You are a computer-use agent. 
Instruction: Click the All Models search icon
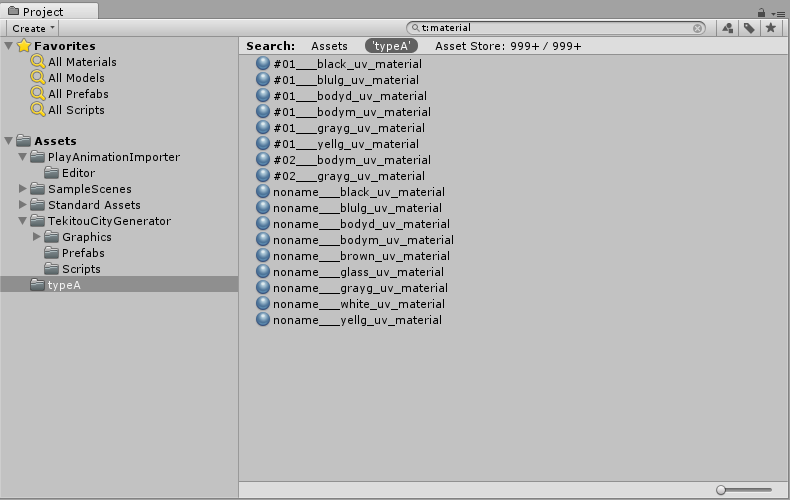pyautogui.click(x=38, y=78)
